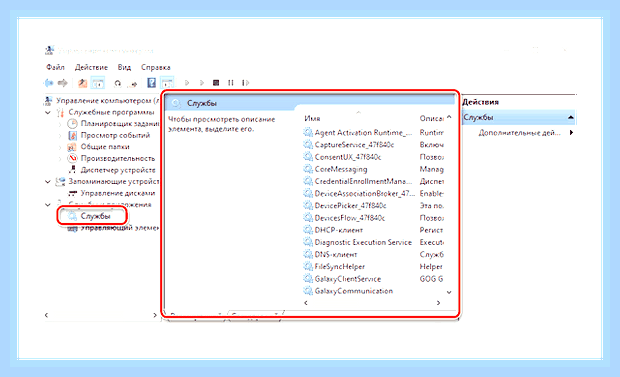620x377 pixels.
Task: Collapse the Запоминающие устройства node
Action: tap(48, 182)
